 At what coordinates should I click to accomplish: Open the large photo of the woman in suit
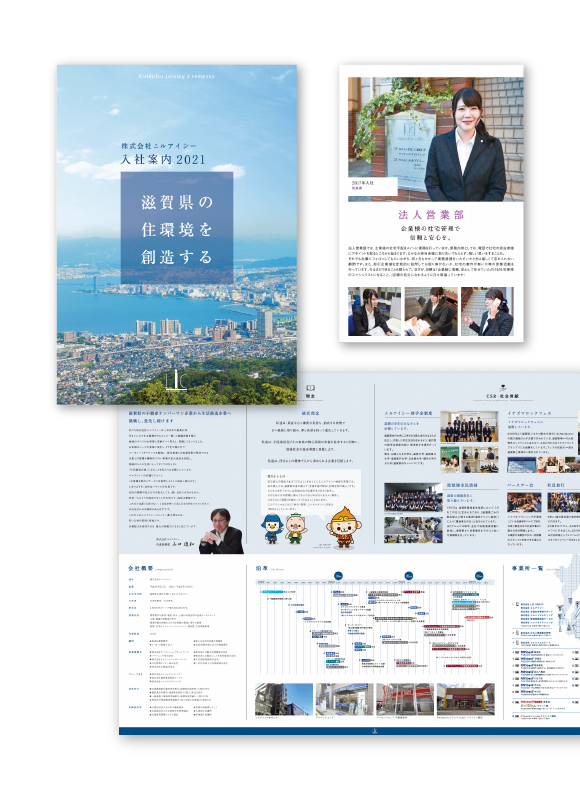click(x=436, y=139)
